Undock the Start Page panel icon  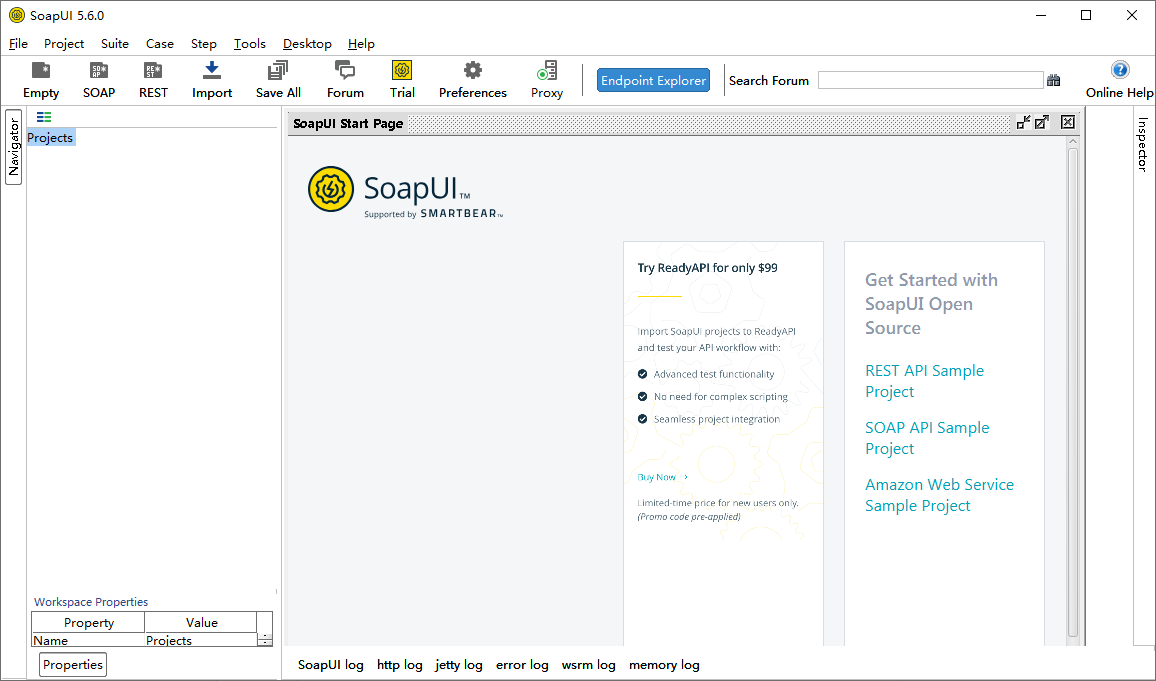(x=1023, y=122)
